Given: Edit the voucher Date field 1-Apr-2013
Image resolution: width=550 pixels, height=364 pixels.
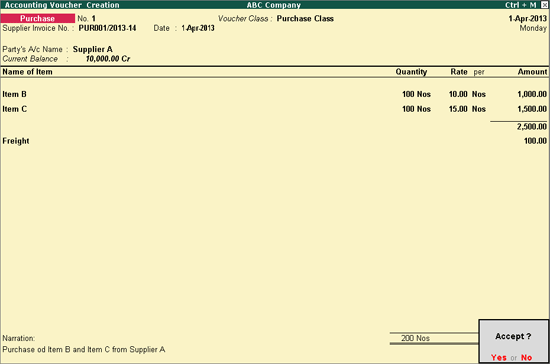Looking at the screenshot, I should 198,28.
